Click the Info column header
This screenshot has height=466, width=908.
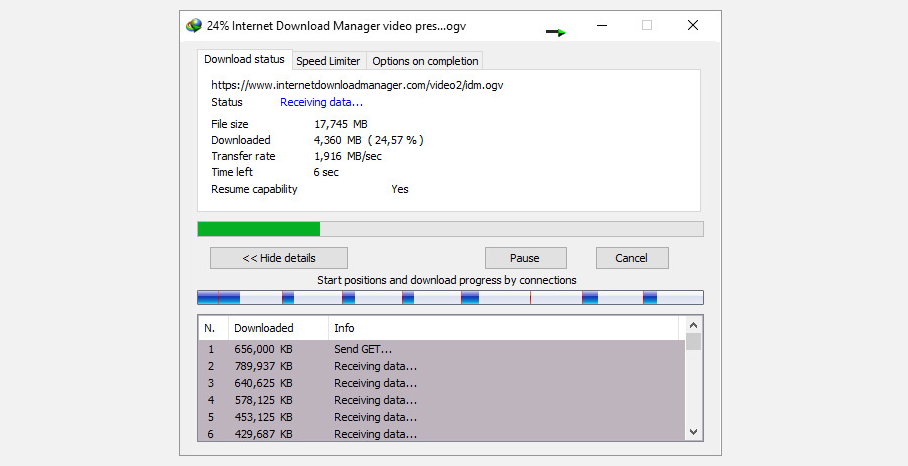(x=503, y=328)
